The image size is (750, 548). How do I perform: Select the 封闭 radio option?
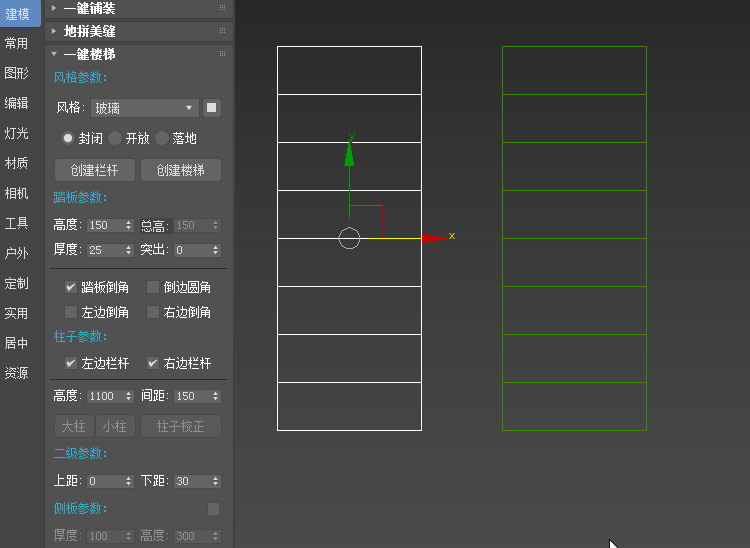click(x=68, y=138)
